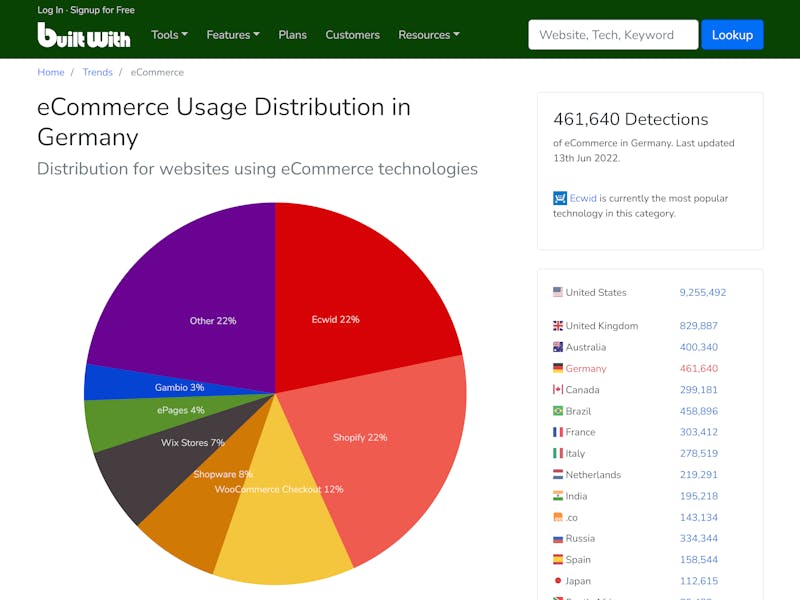Image resolution: width=800 pixels, height=600 pixels.
Task: Open the United Kingdom country link
Action: click(602, 326)
